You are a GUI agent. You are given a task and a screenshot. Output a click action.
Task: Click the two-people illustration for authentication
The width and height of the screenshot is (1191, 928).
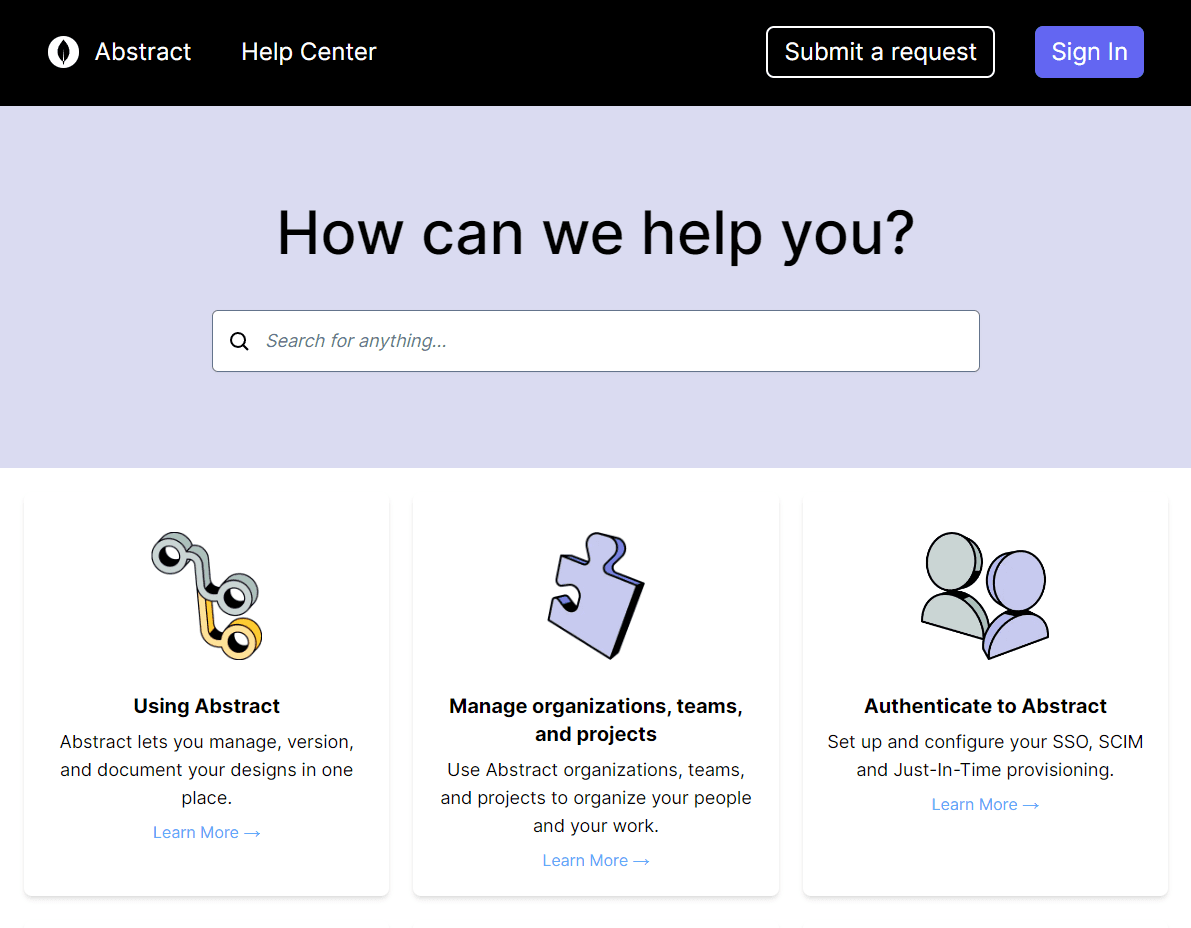point(984,595)
